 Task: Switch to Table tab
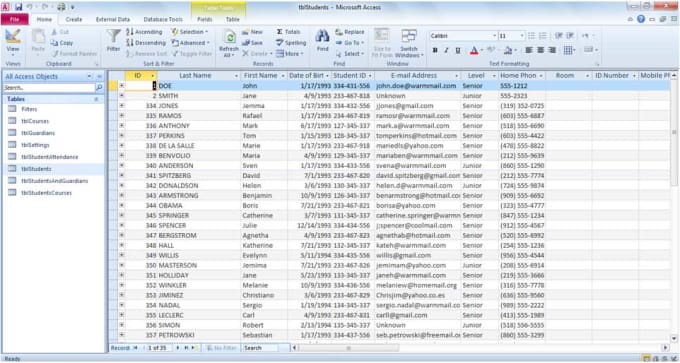pos(232,20)
